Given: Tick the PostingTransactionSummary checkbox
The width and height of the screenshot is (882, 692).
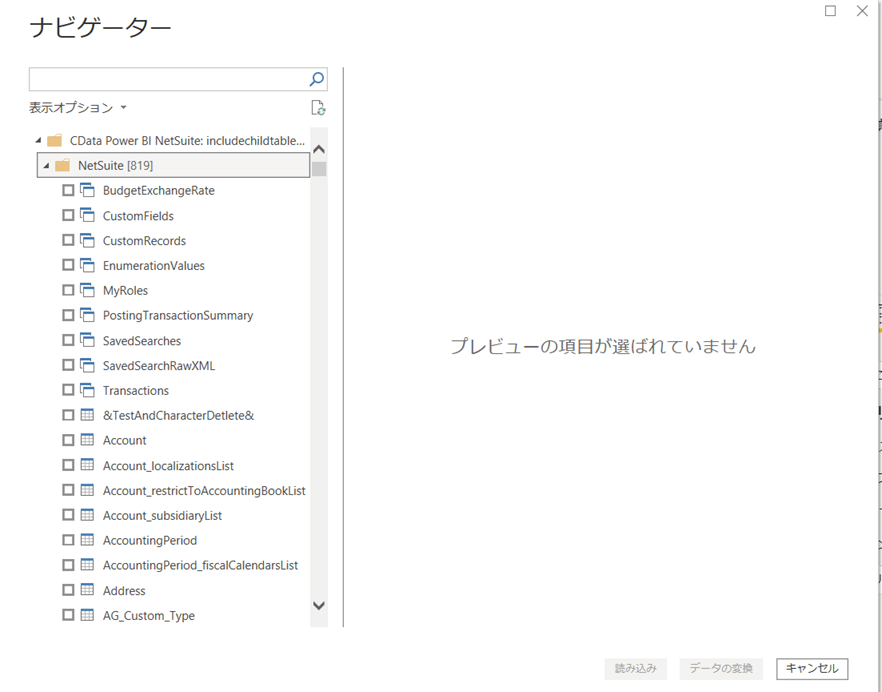Looking at the screenshot, I should tap(68, 315).
